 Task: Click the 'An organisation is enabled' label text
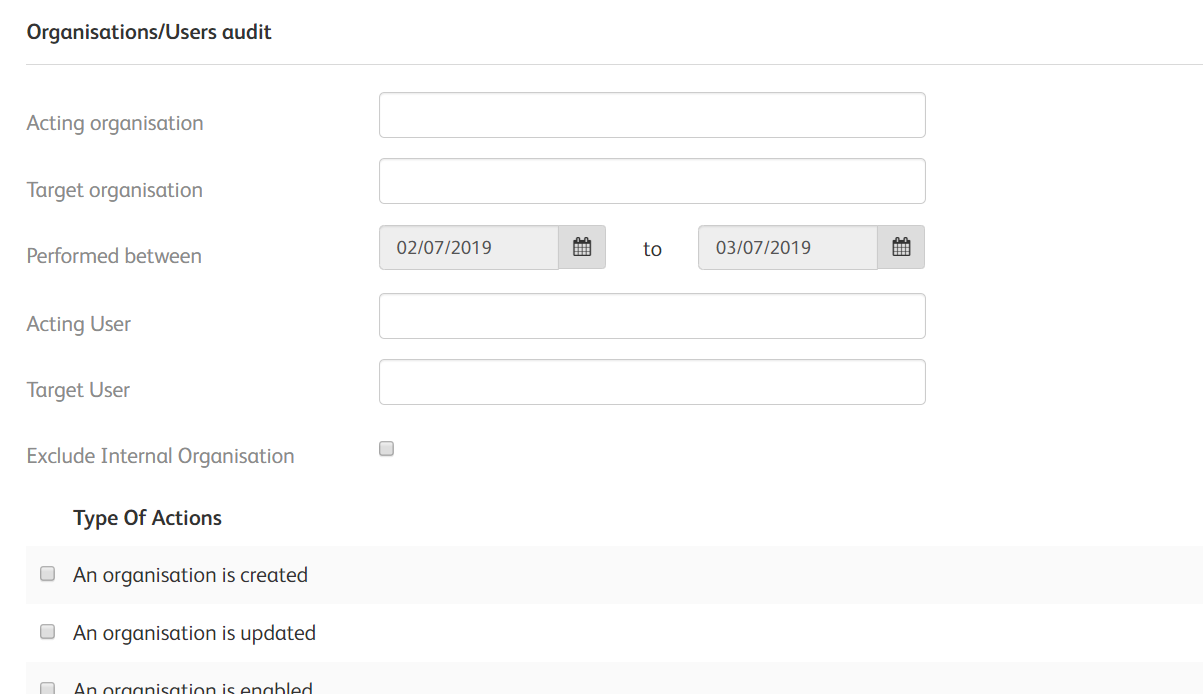(x=193, y=687)
